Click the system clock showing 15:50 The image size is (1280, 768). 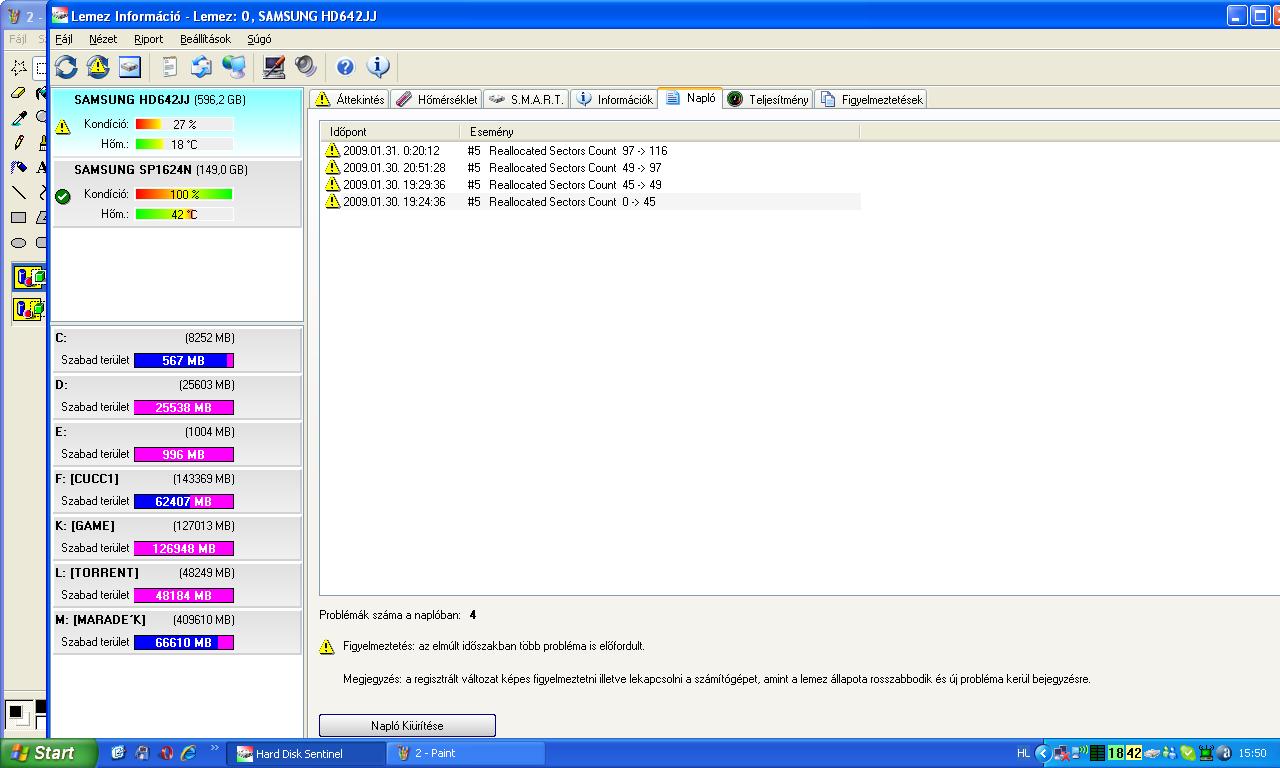tap(1252, 753)
